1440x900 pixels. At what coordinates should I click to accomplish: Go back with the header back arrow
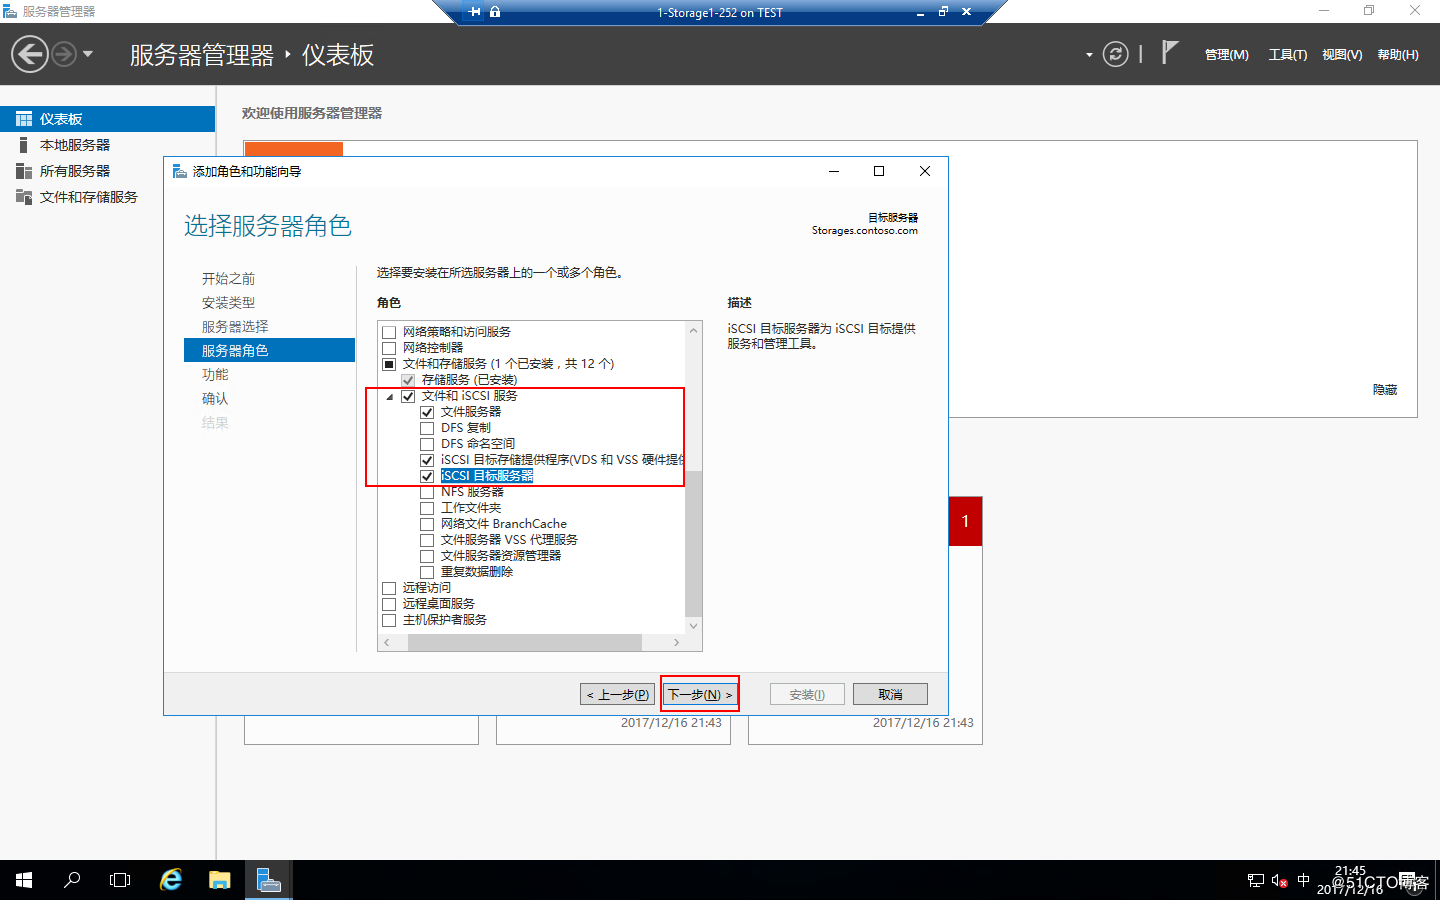click(x=30, y=54)
